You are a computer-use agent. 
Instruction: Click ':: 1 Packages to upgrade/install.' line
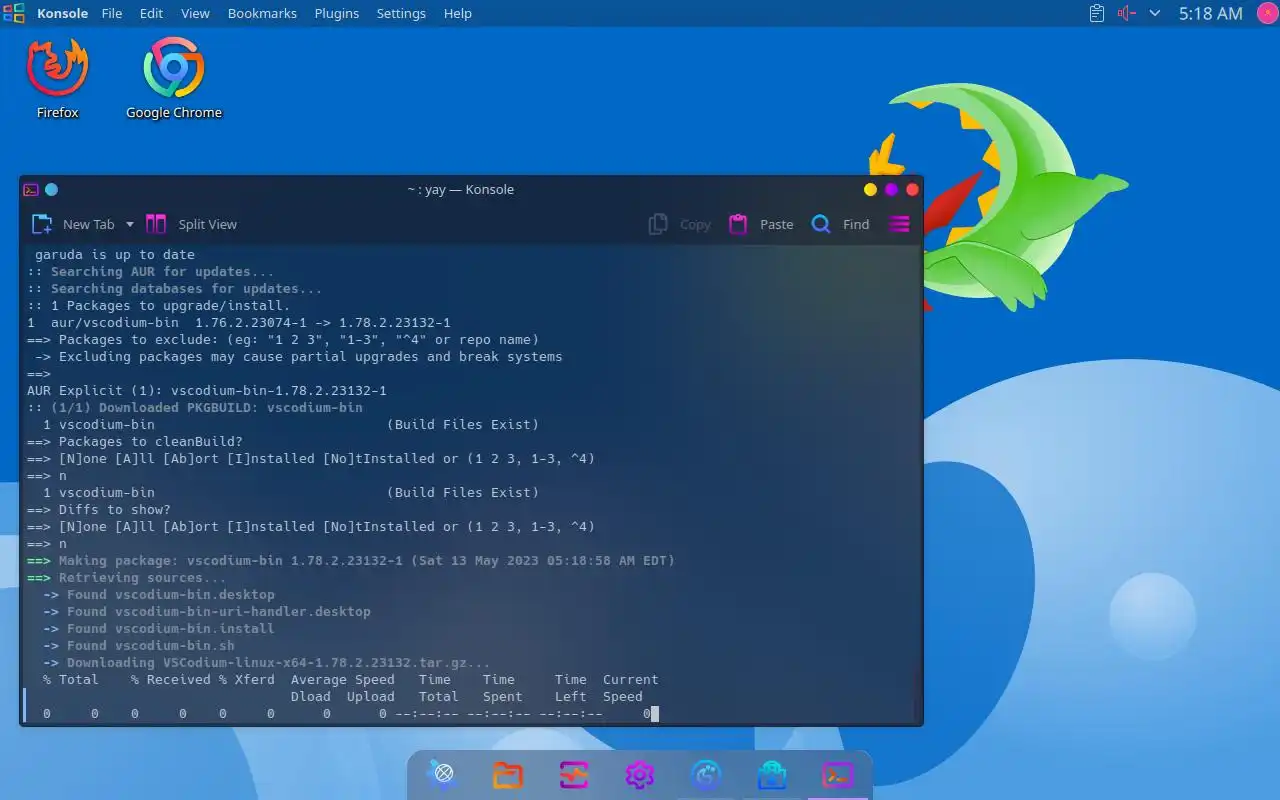coord(158,306)
